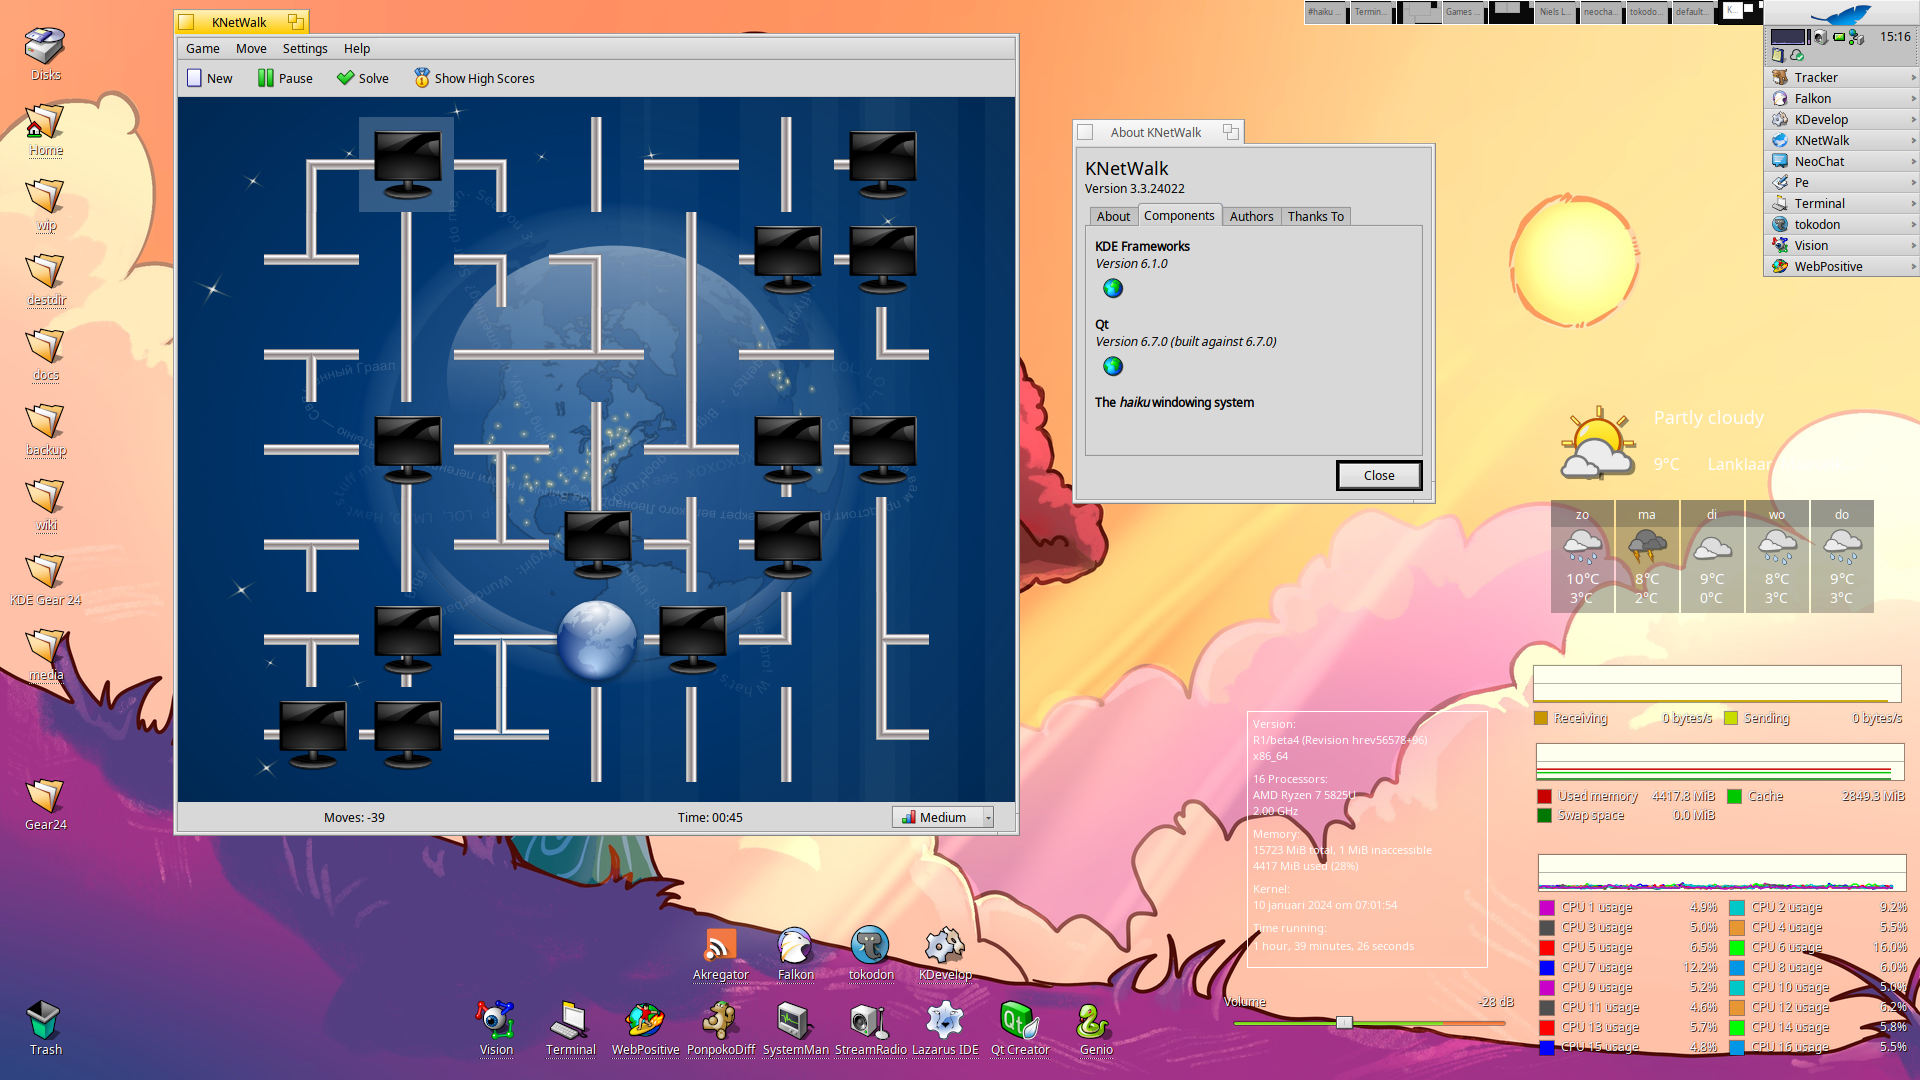Screen dimensions: 1920x1080
Task: Toggle Receiving network legend box
Action: click(x=1541, y=719)
